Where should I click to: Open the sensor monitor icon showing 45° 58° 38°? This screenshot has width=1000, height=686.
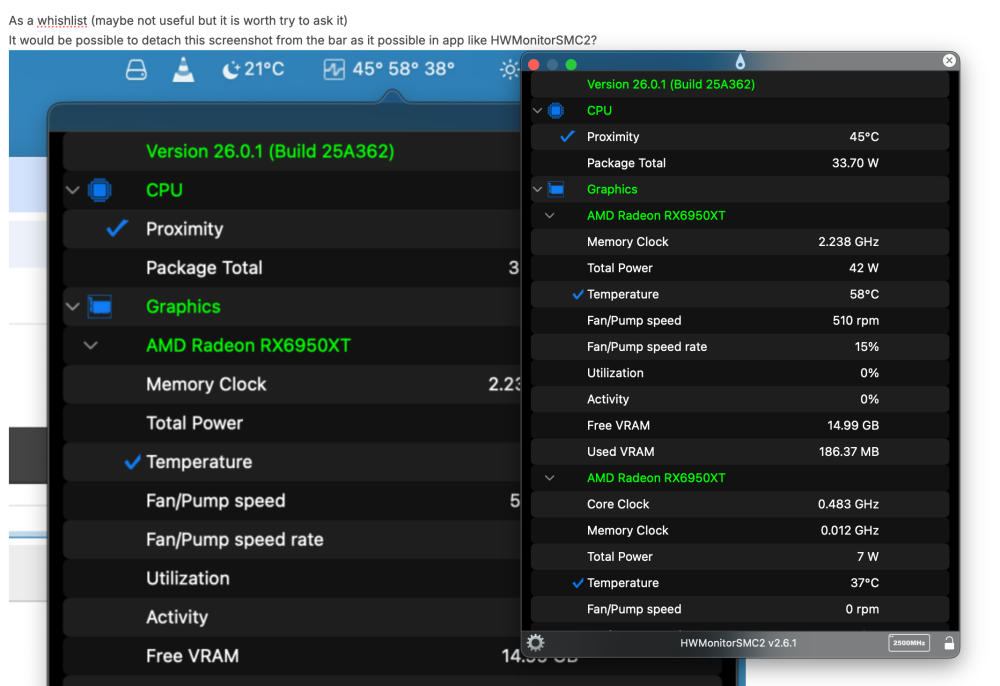tap(388, 69)
